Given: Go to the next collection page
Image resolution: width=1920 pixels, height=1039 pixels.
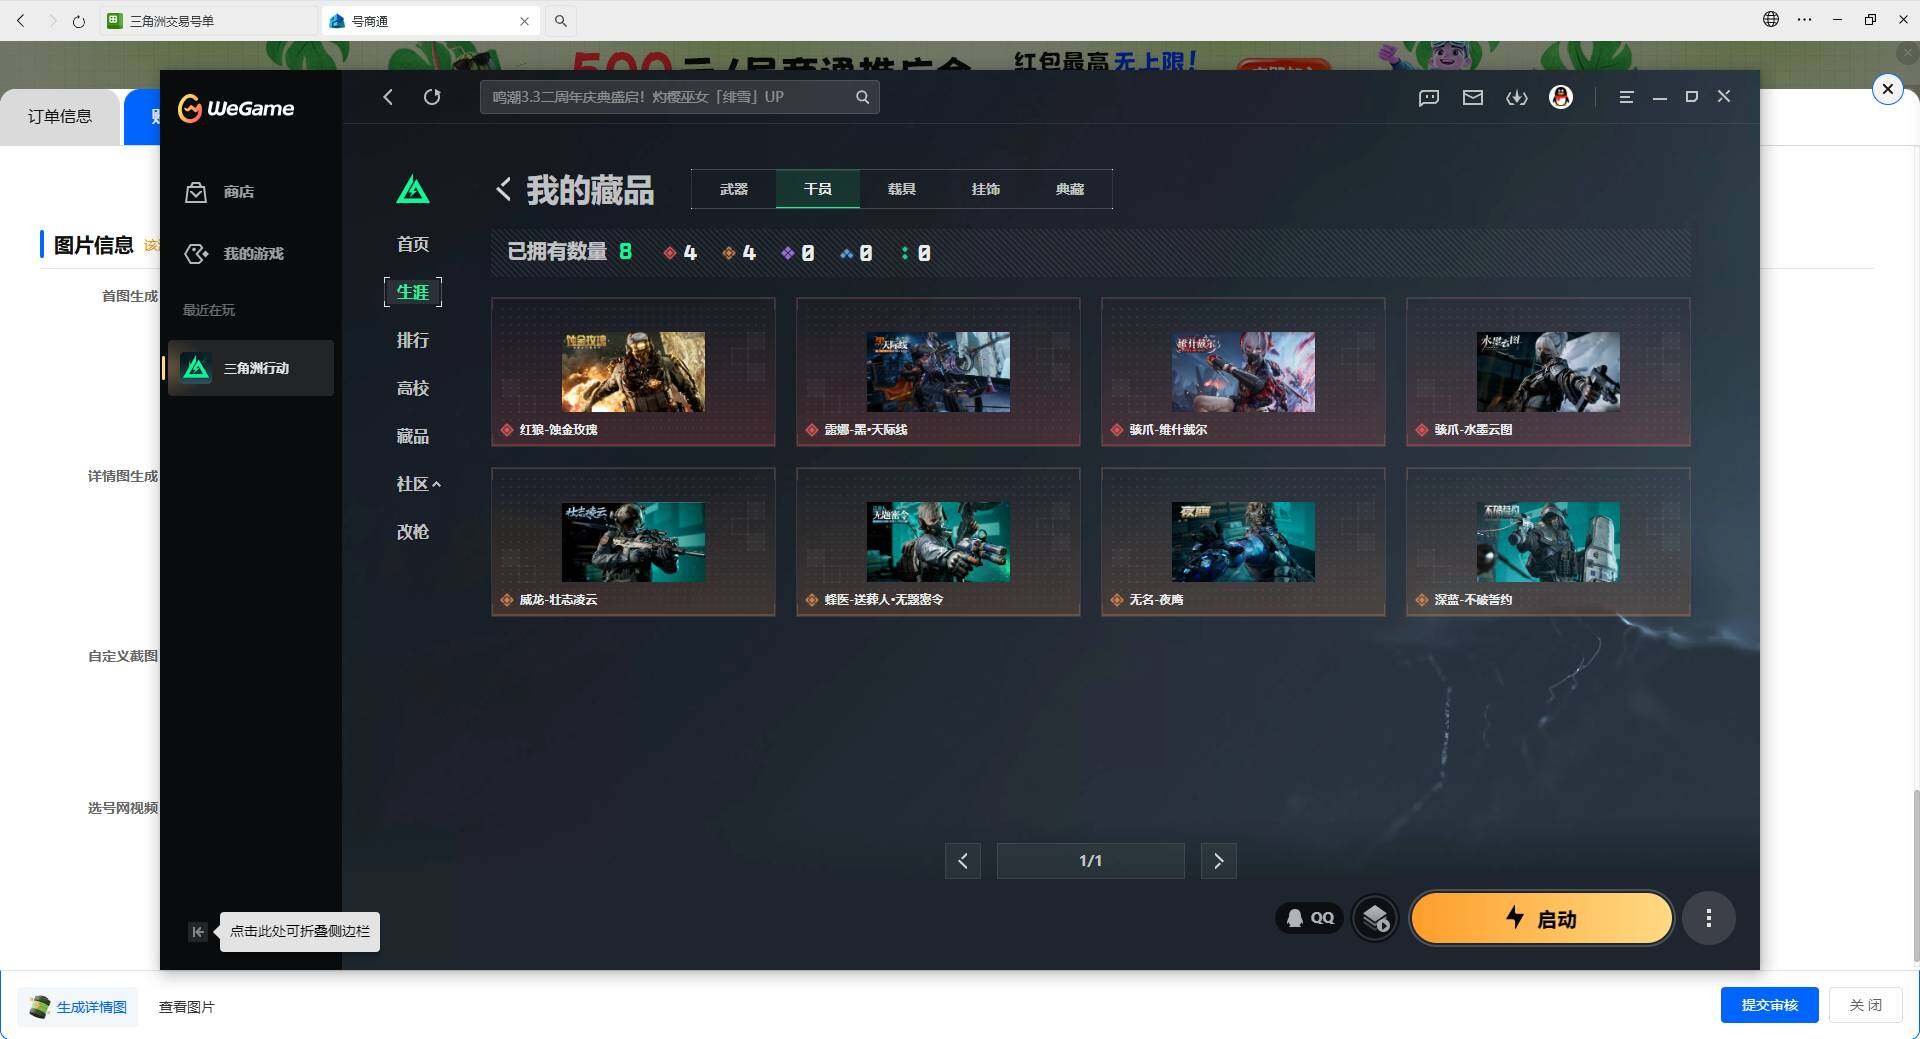Looking at the screenshot, I should tap(1218, 861).
